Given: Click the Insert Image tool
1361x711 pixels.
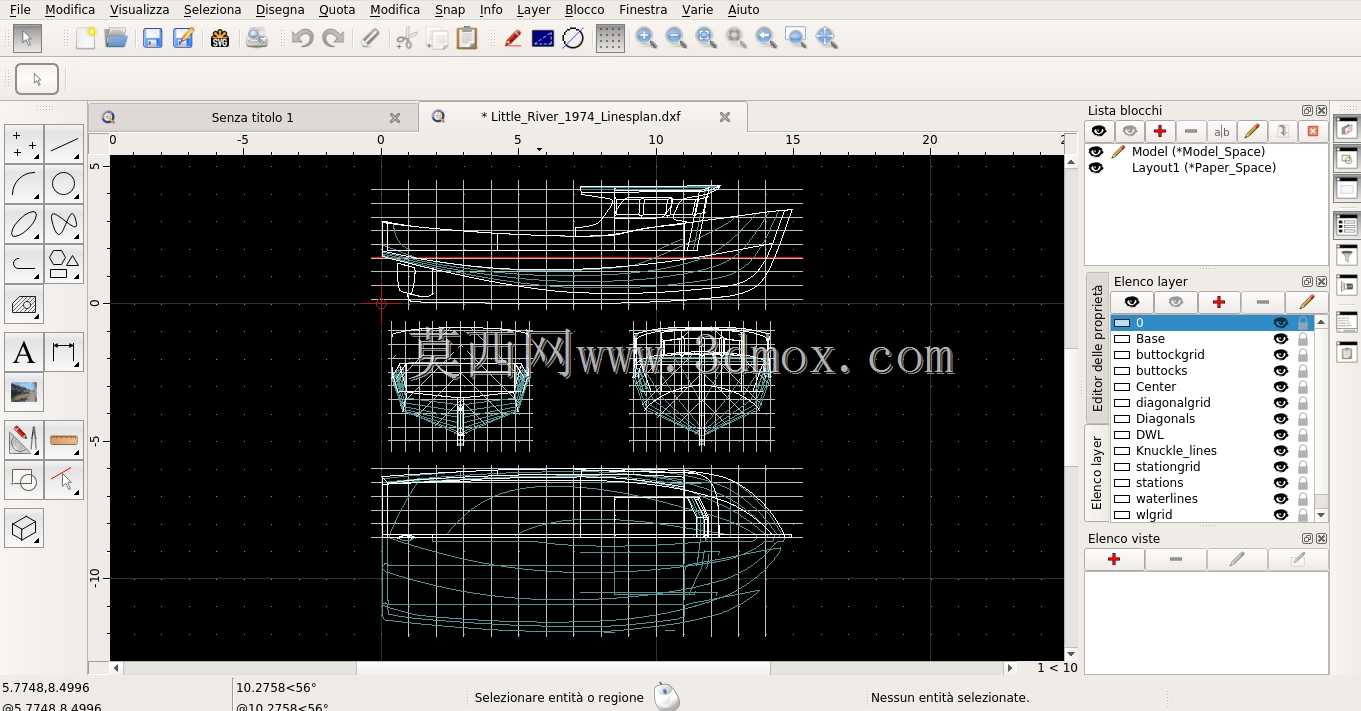Looking at the screenshot, I should (x=24, y=392).
